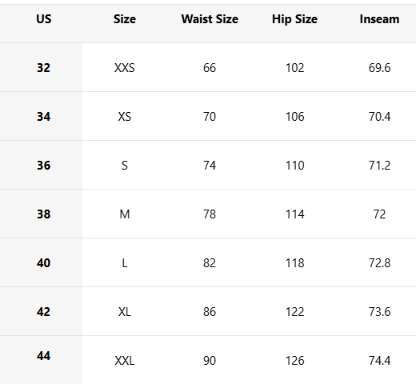This screenshot has width=416, height=385.
Task: Select the US size 34 row label
Action: [x=44, y=117]
